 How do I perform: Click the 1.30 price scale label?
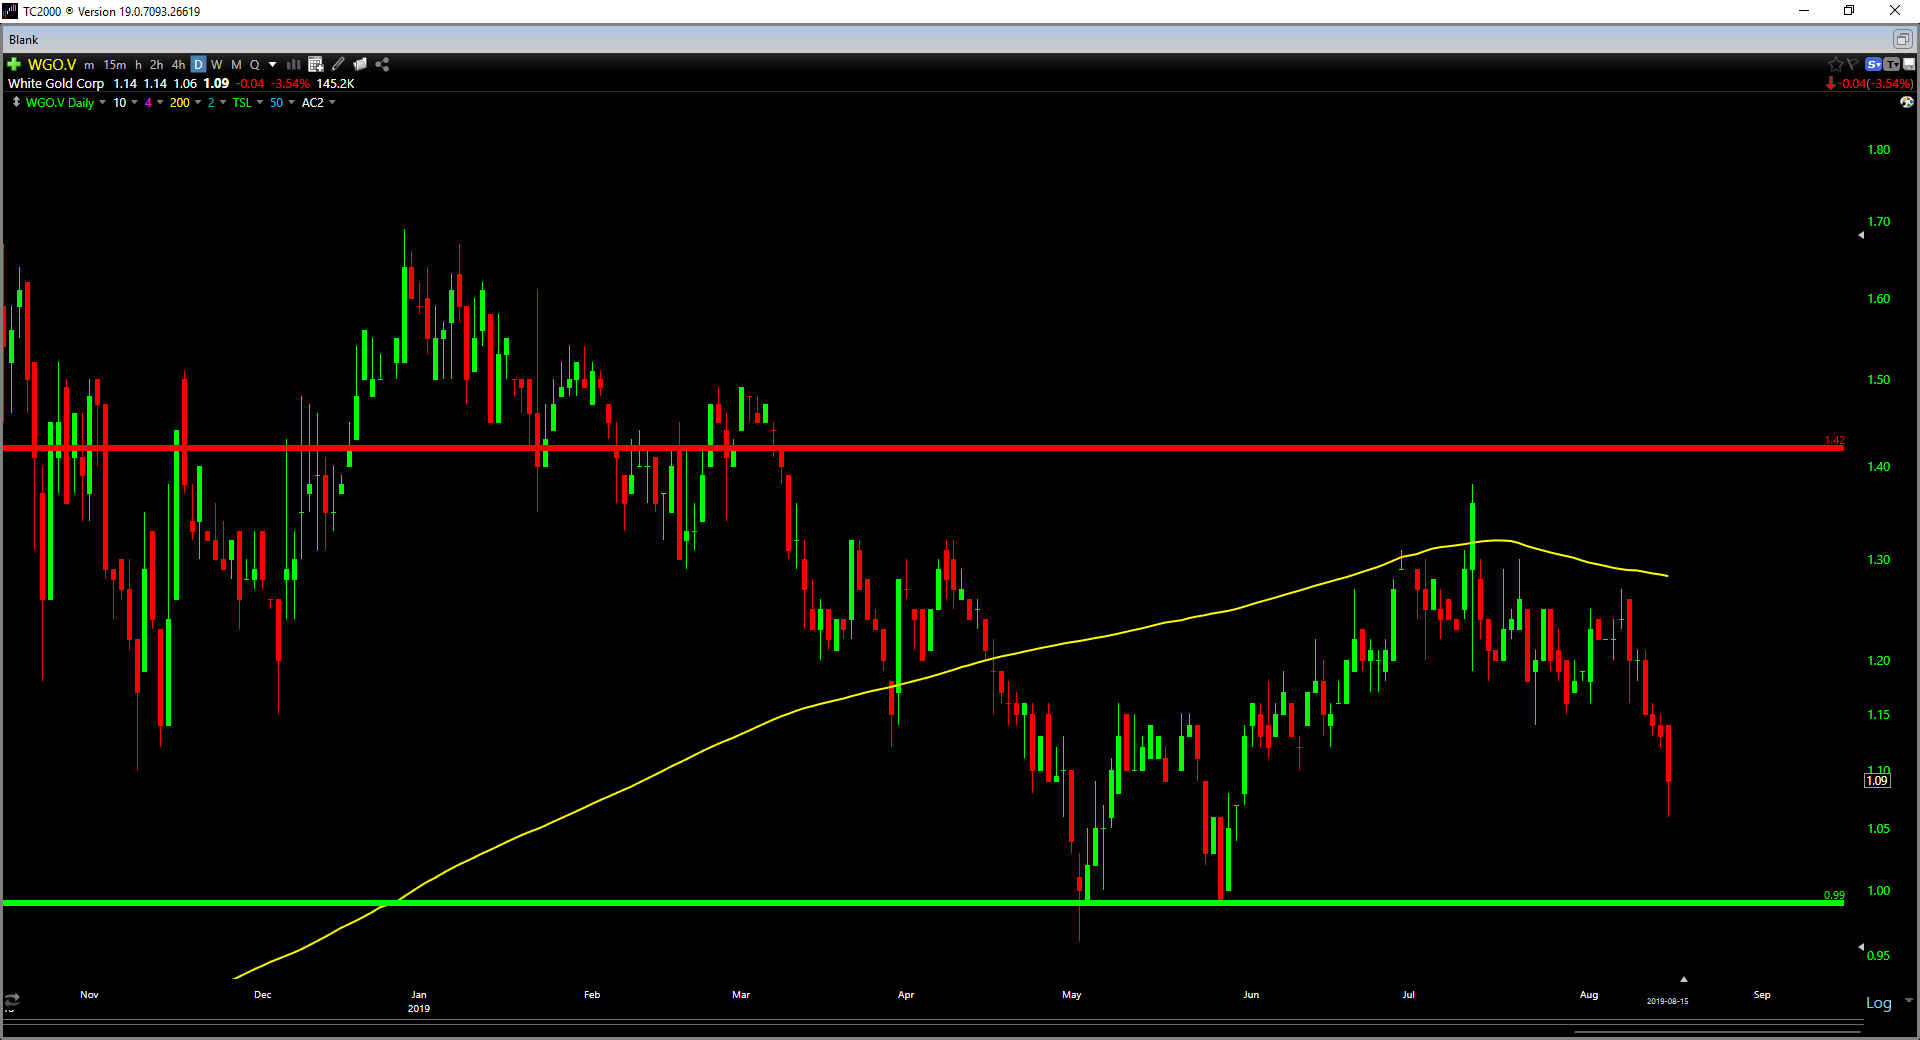tap(1878, 560)
